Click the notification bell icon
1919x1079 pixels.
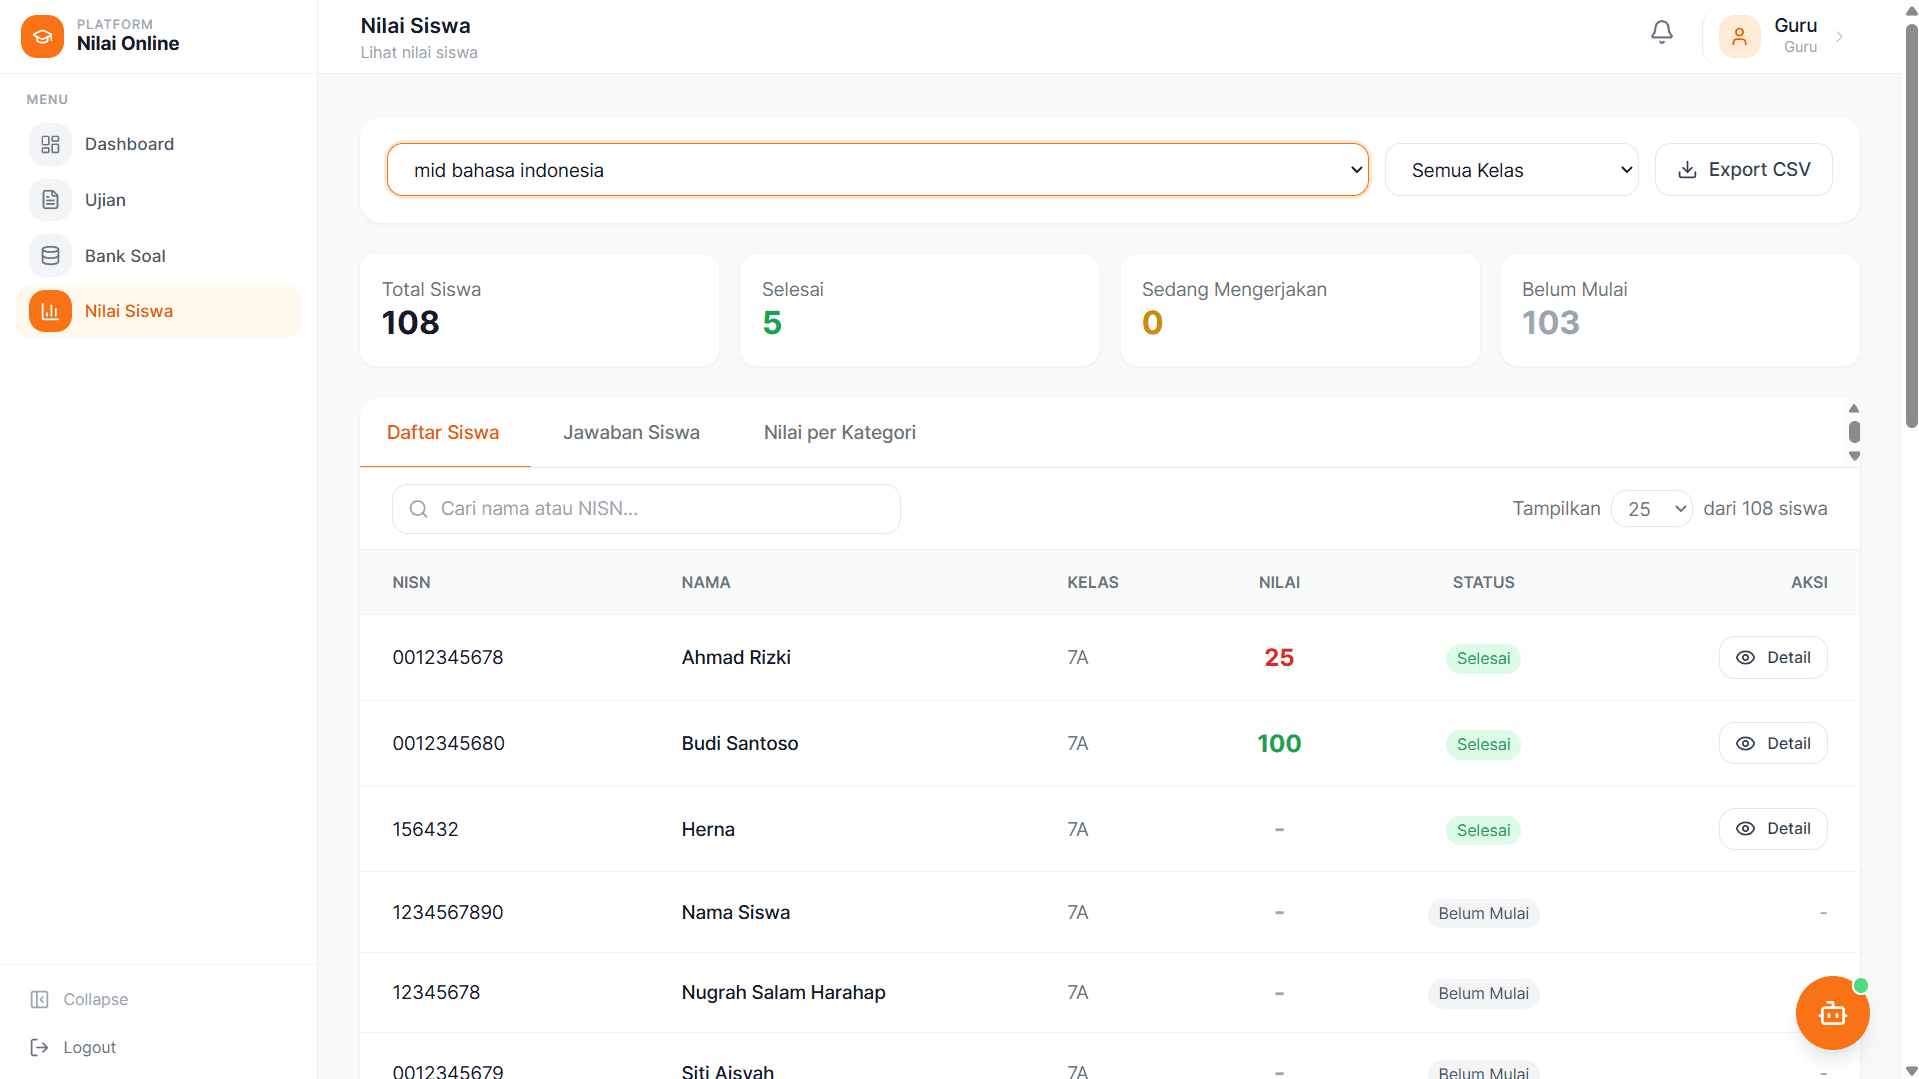tap(1661, 33)
